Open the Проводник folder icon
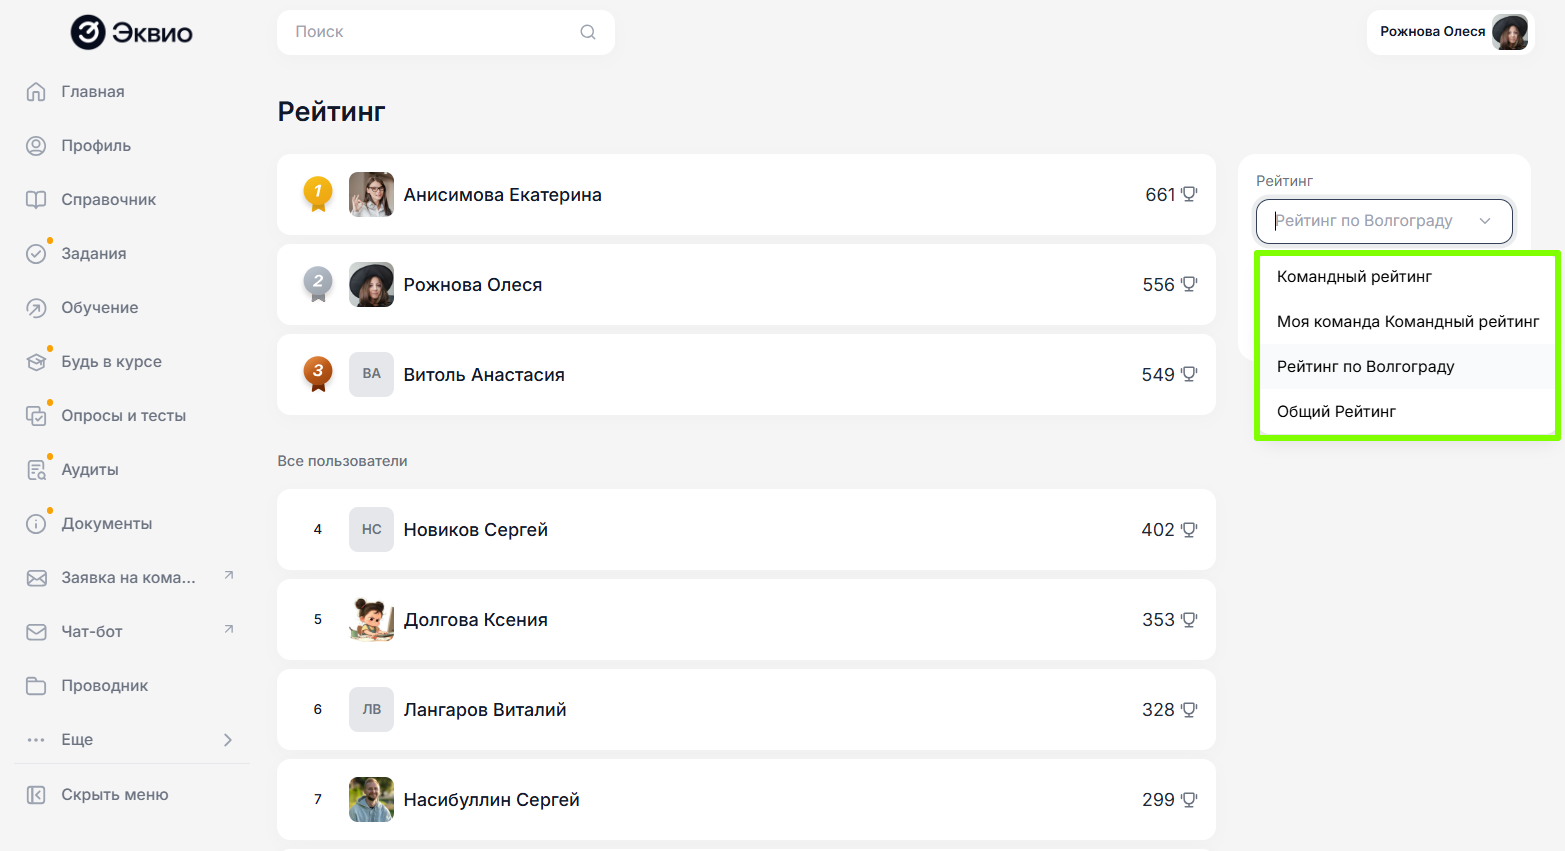The height and width of the screenshot is (851, 1565). click(36, 686)
